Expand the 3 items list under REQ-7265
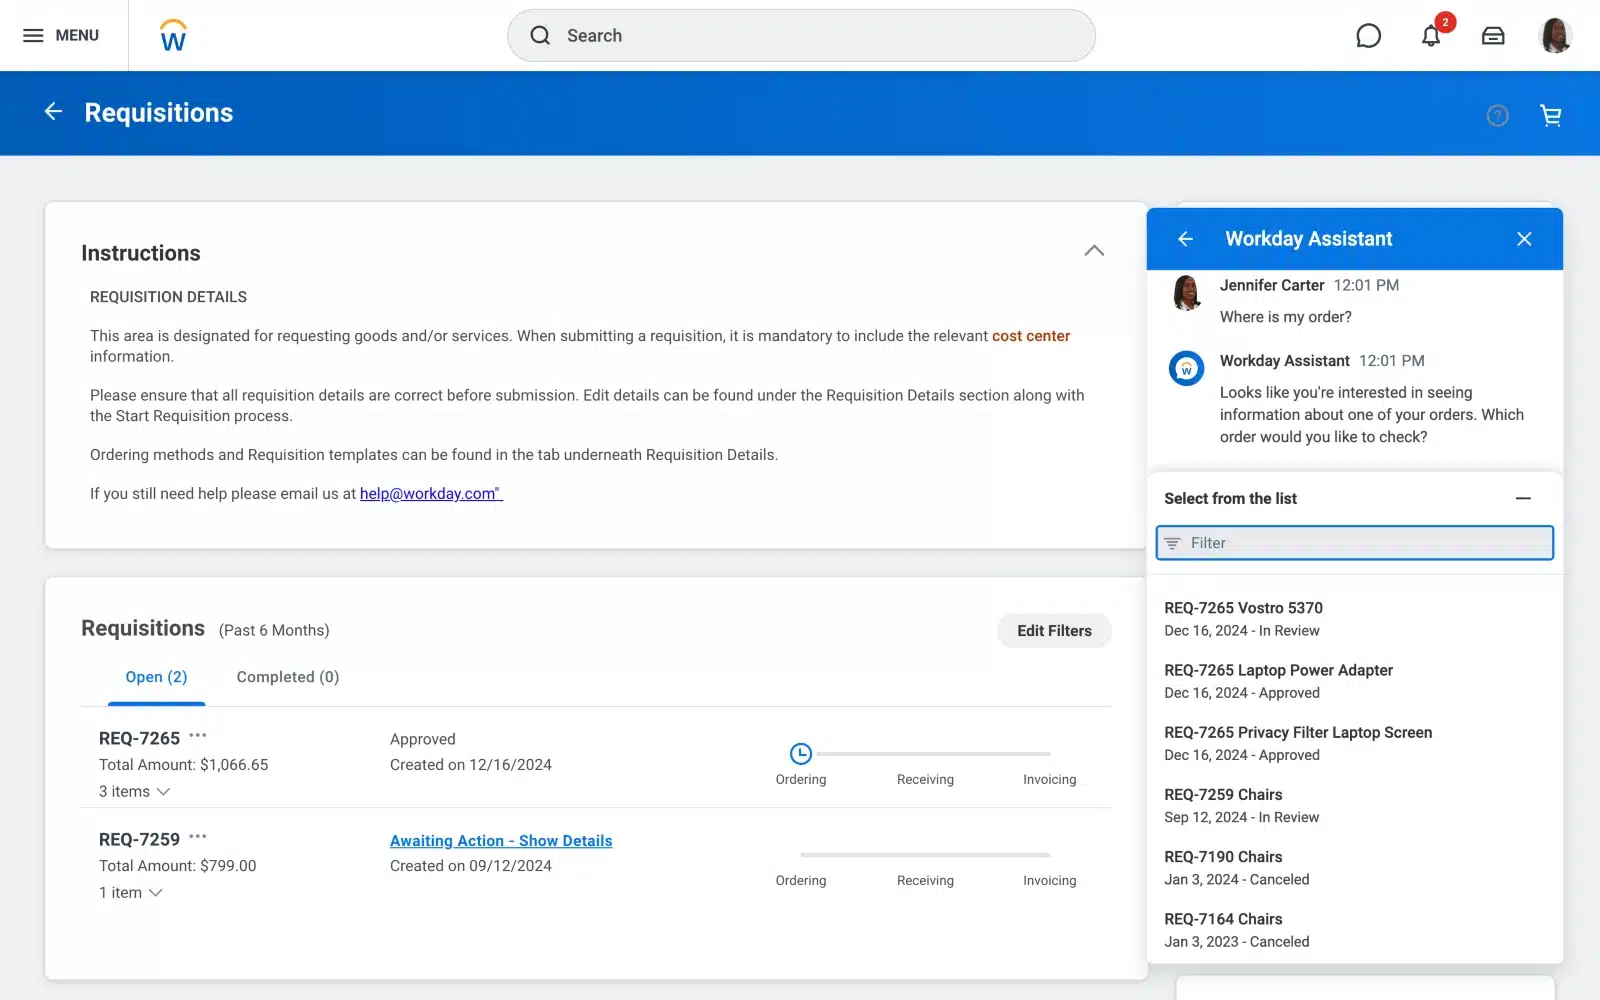 pyautogui.click(x=165, y=791)
